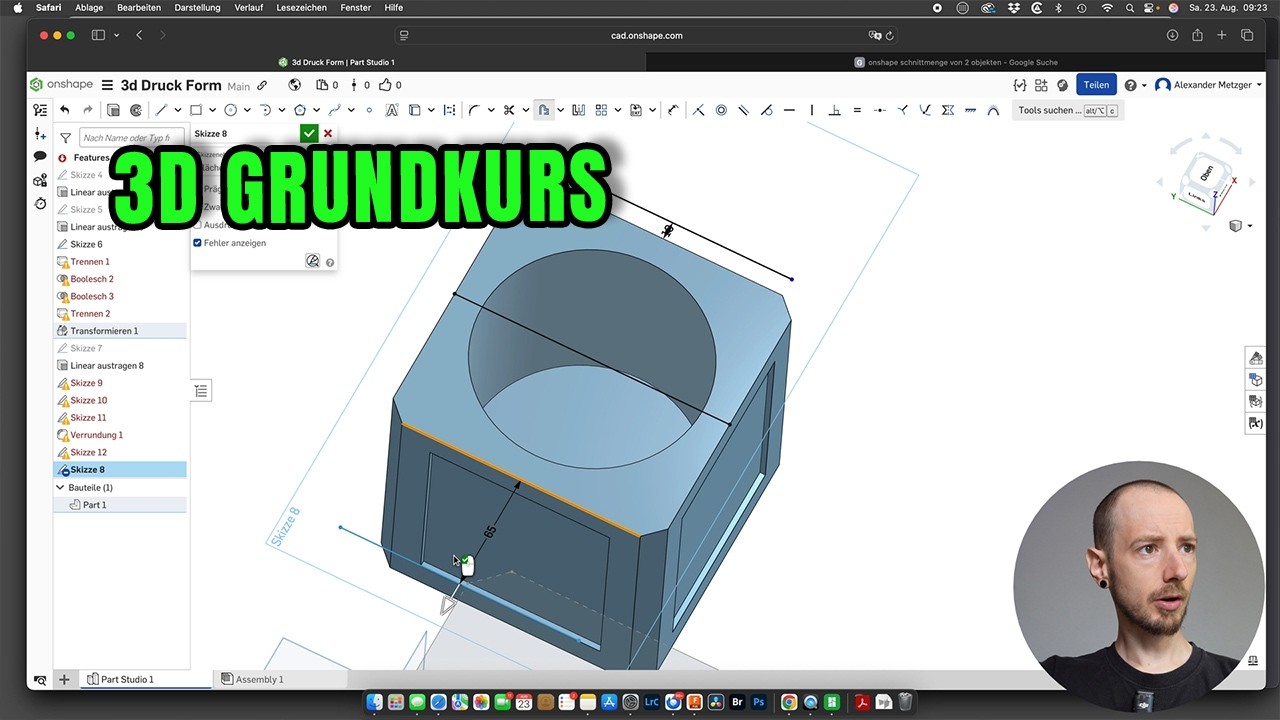Open the Circle tool dropdown arrow
This screenshot has height=720, width=1280.
(247, 110)
